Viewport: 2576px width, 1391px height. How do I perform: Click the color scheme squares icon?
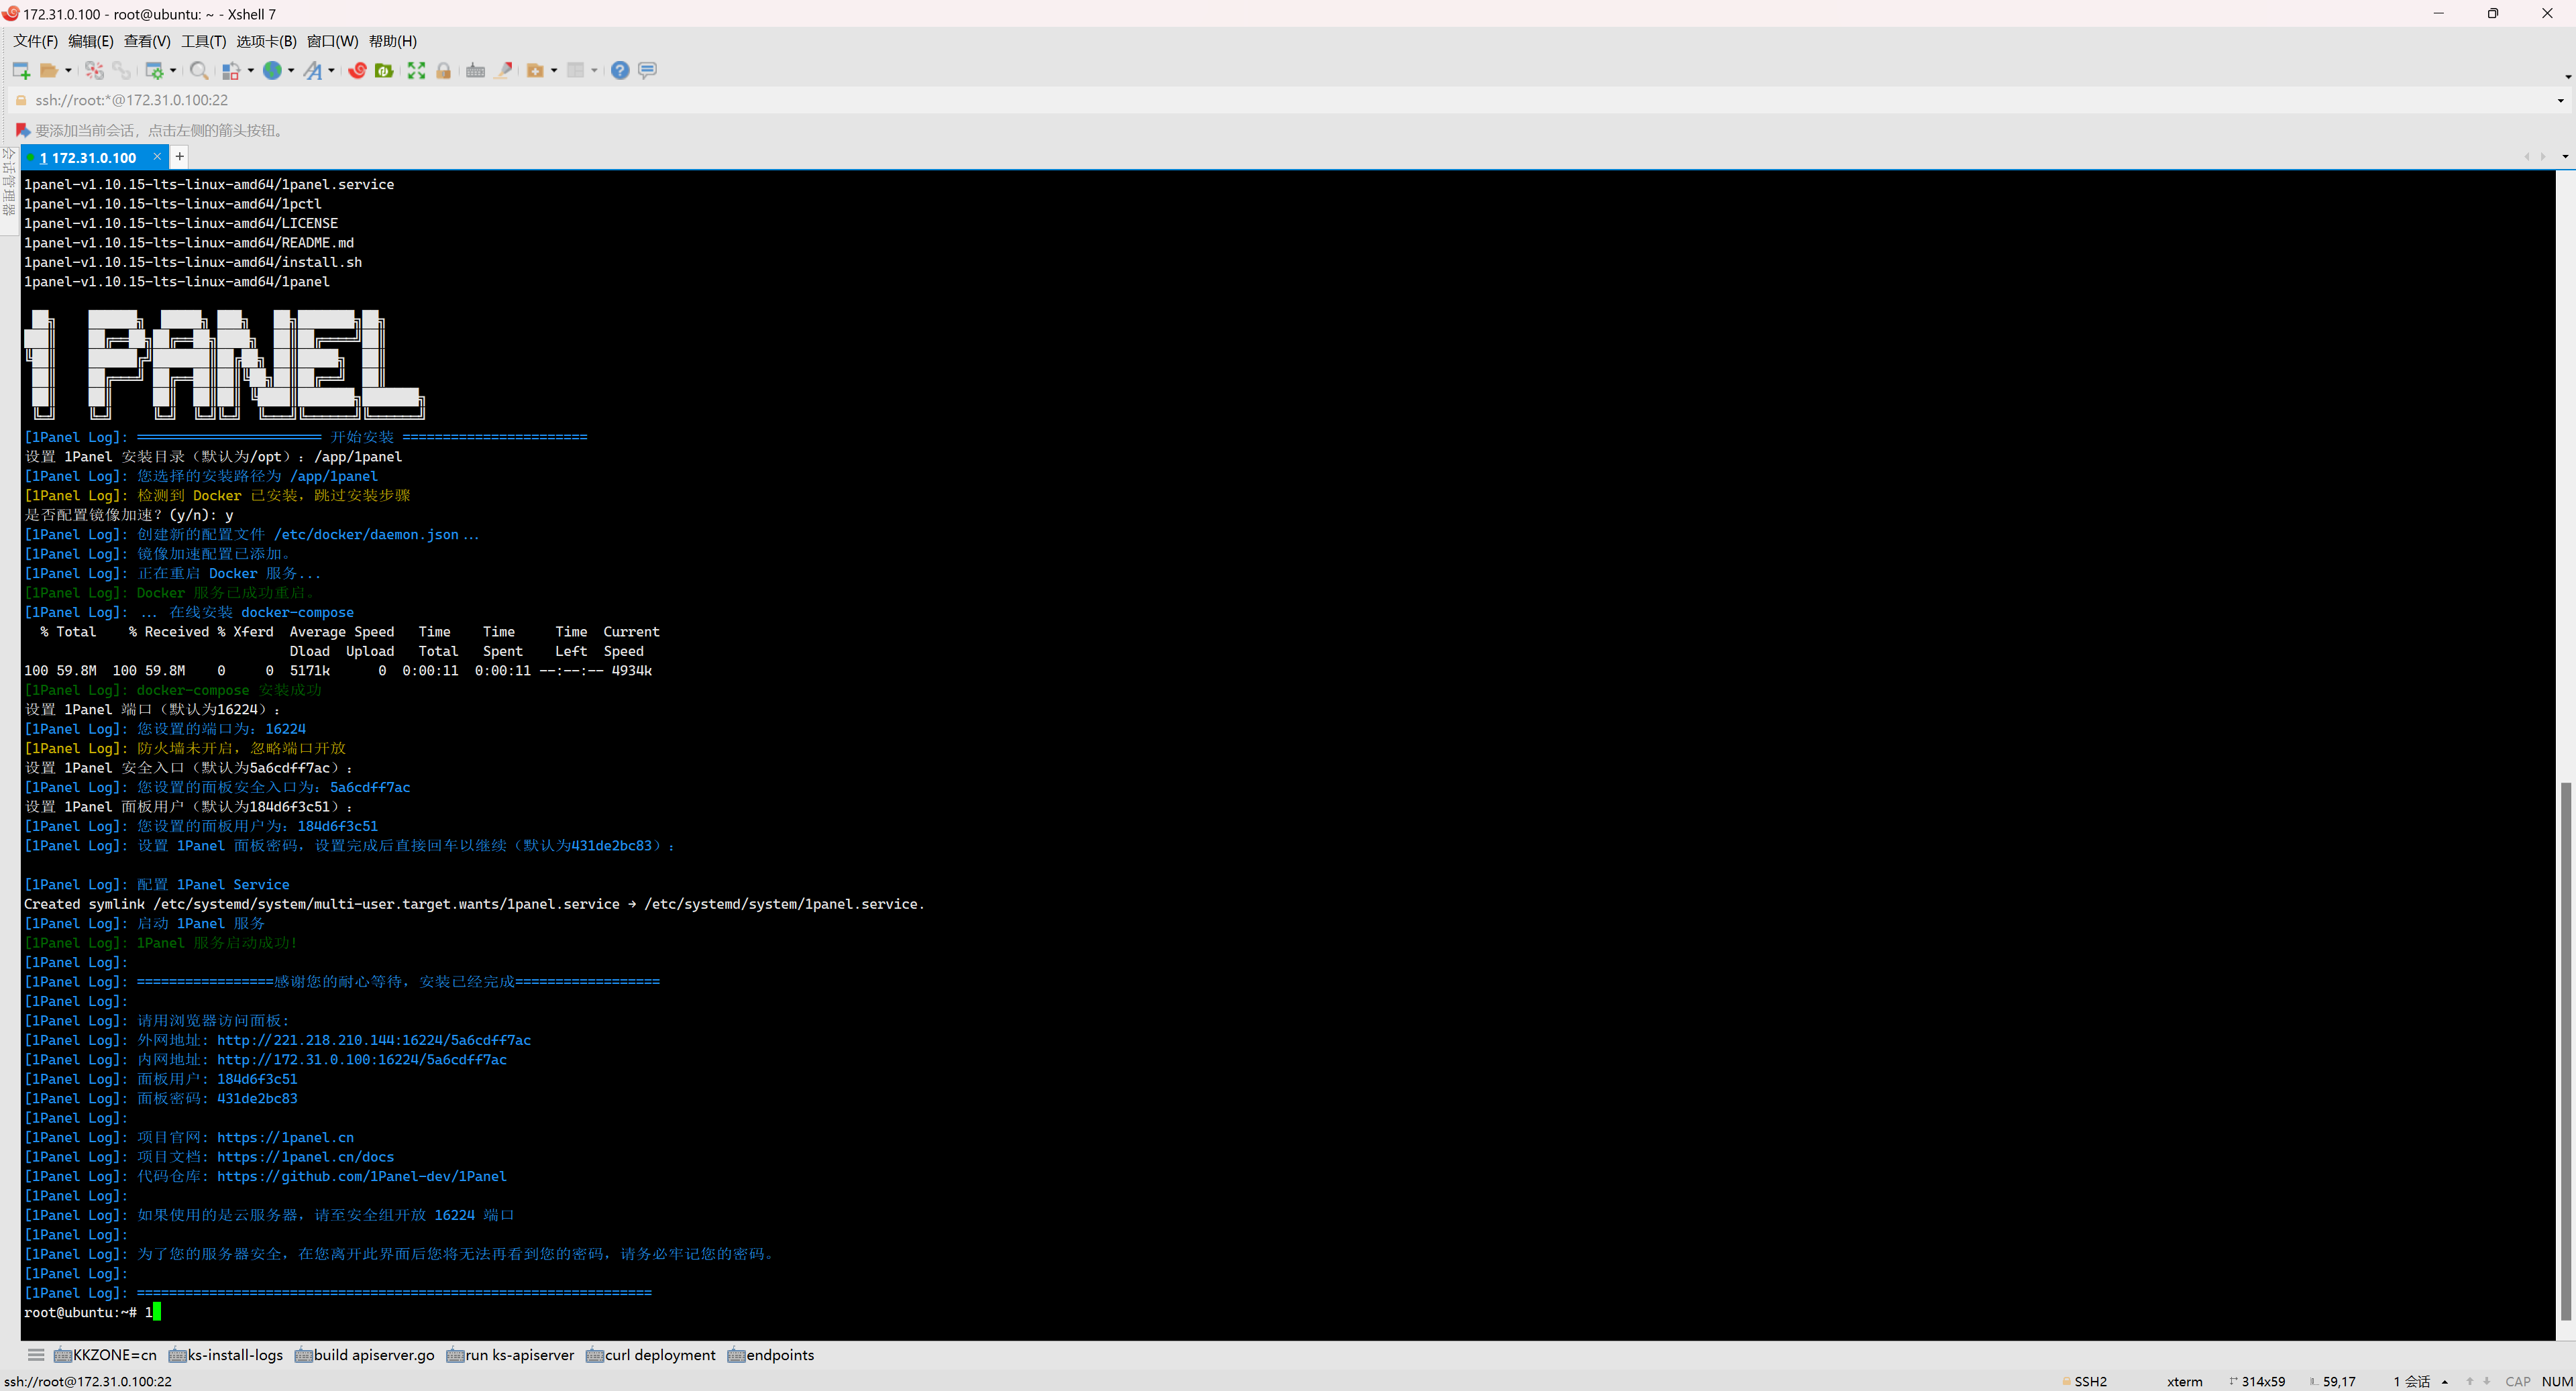tap(231, 70)
